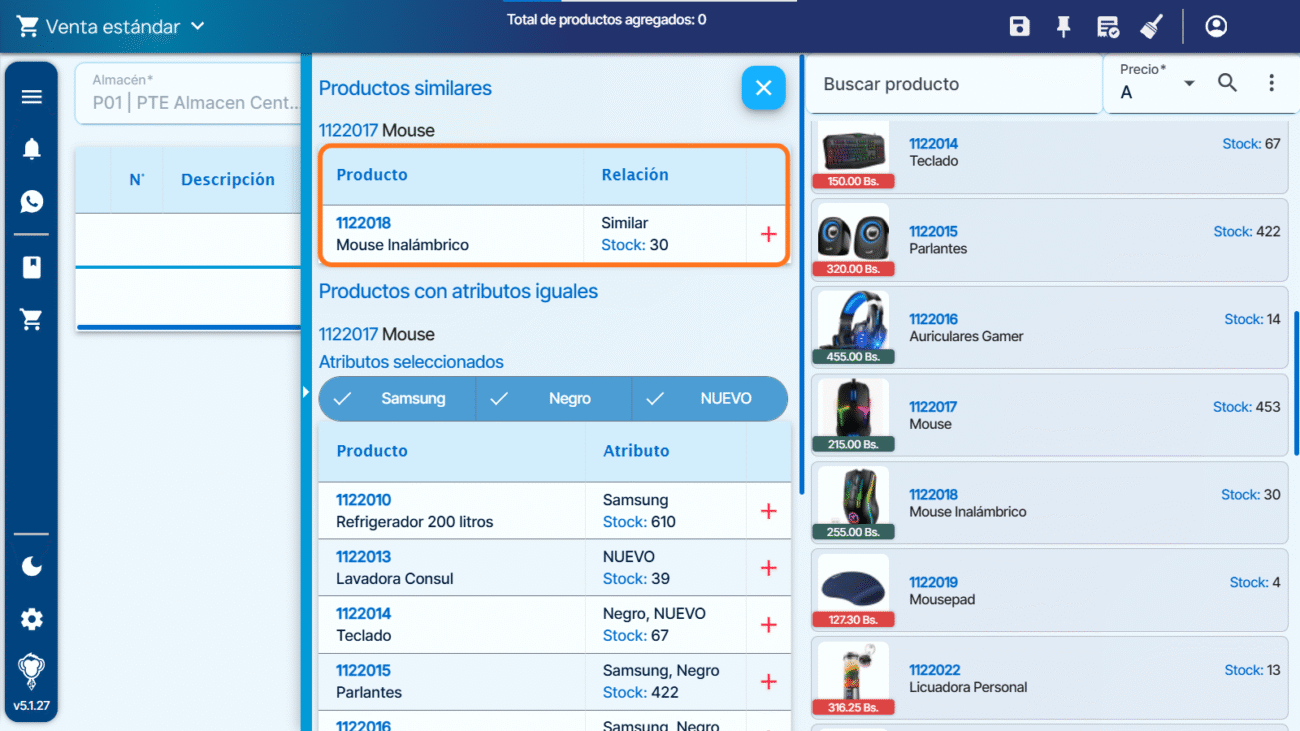Toggle the Negro attribute chip
1300x731 pixels.
pos(553,399)
